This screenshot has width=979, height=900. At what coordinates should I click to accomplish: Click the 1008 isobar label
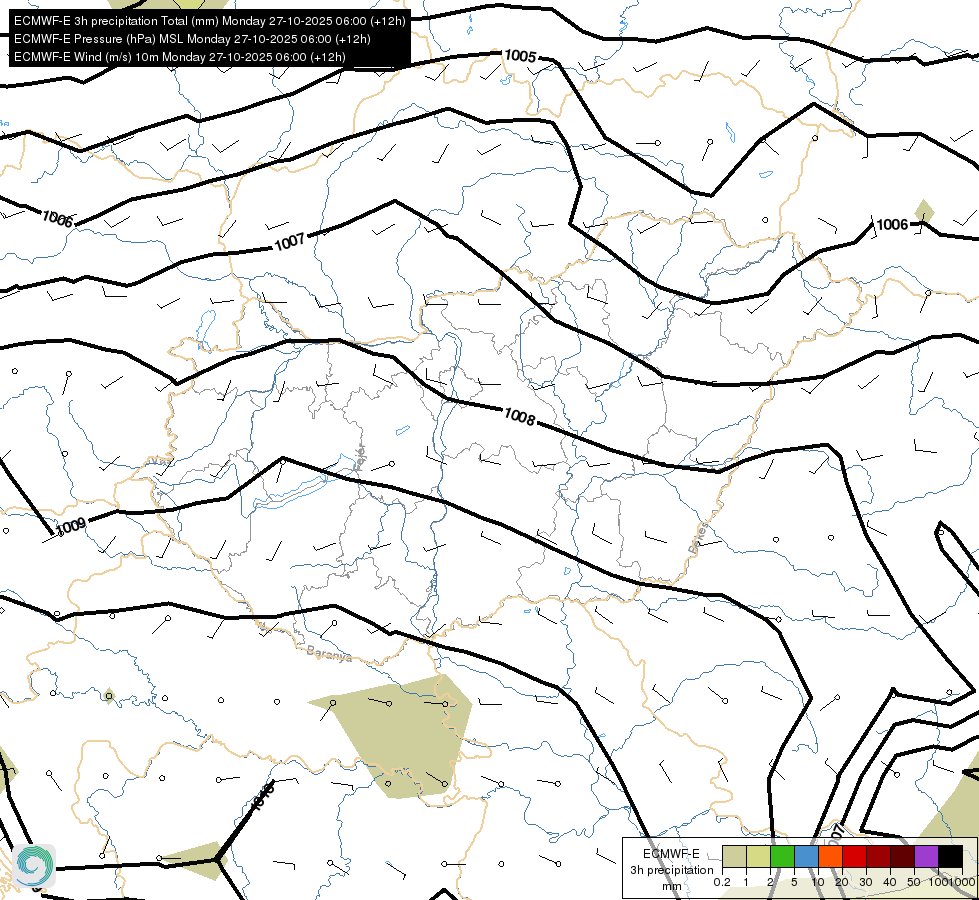[x=519, y=416]
